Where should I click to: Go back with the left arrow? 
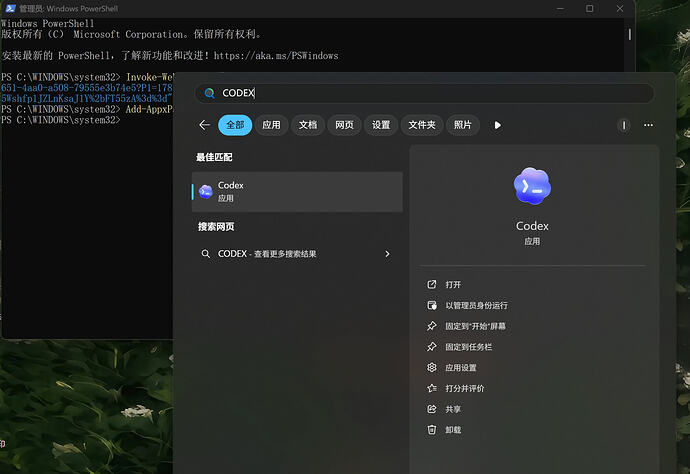point(204,125)
